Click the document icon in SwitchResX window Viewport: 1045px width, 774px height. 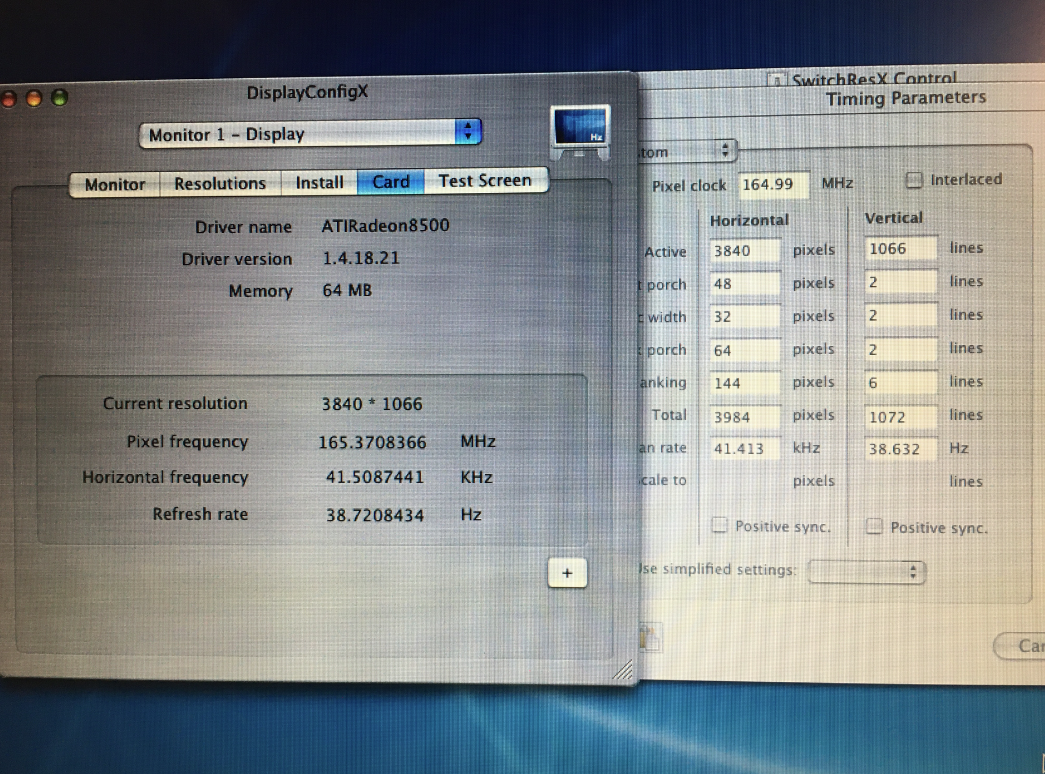pyautogui.click(x=650, y=637)
